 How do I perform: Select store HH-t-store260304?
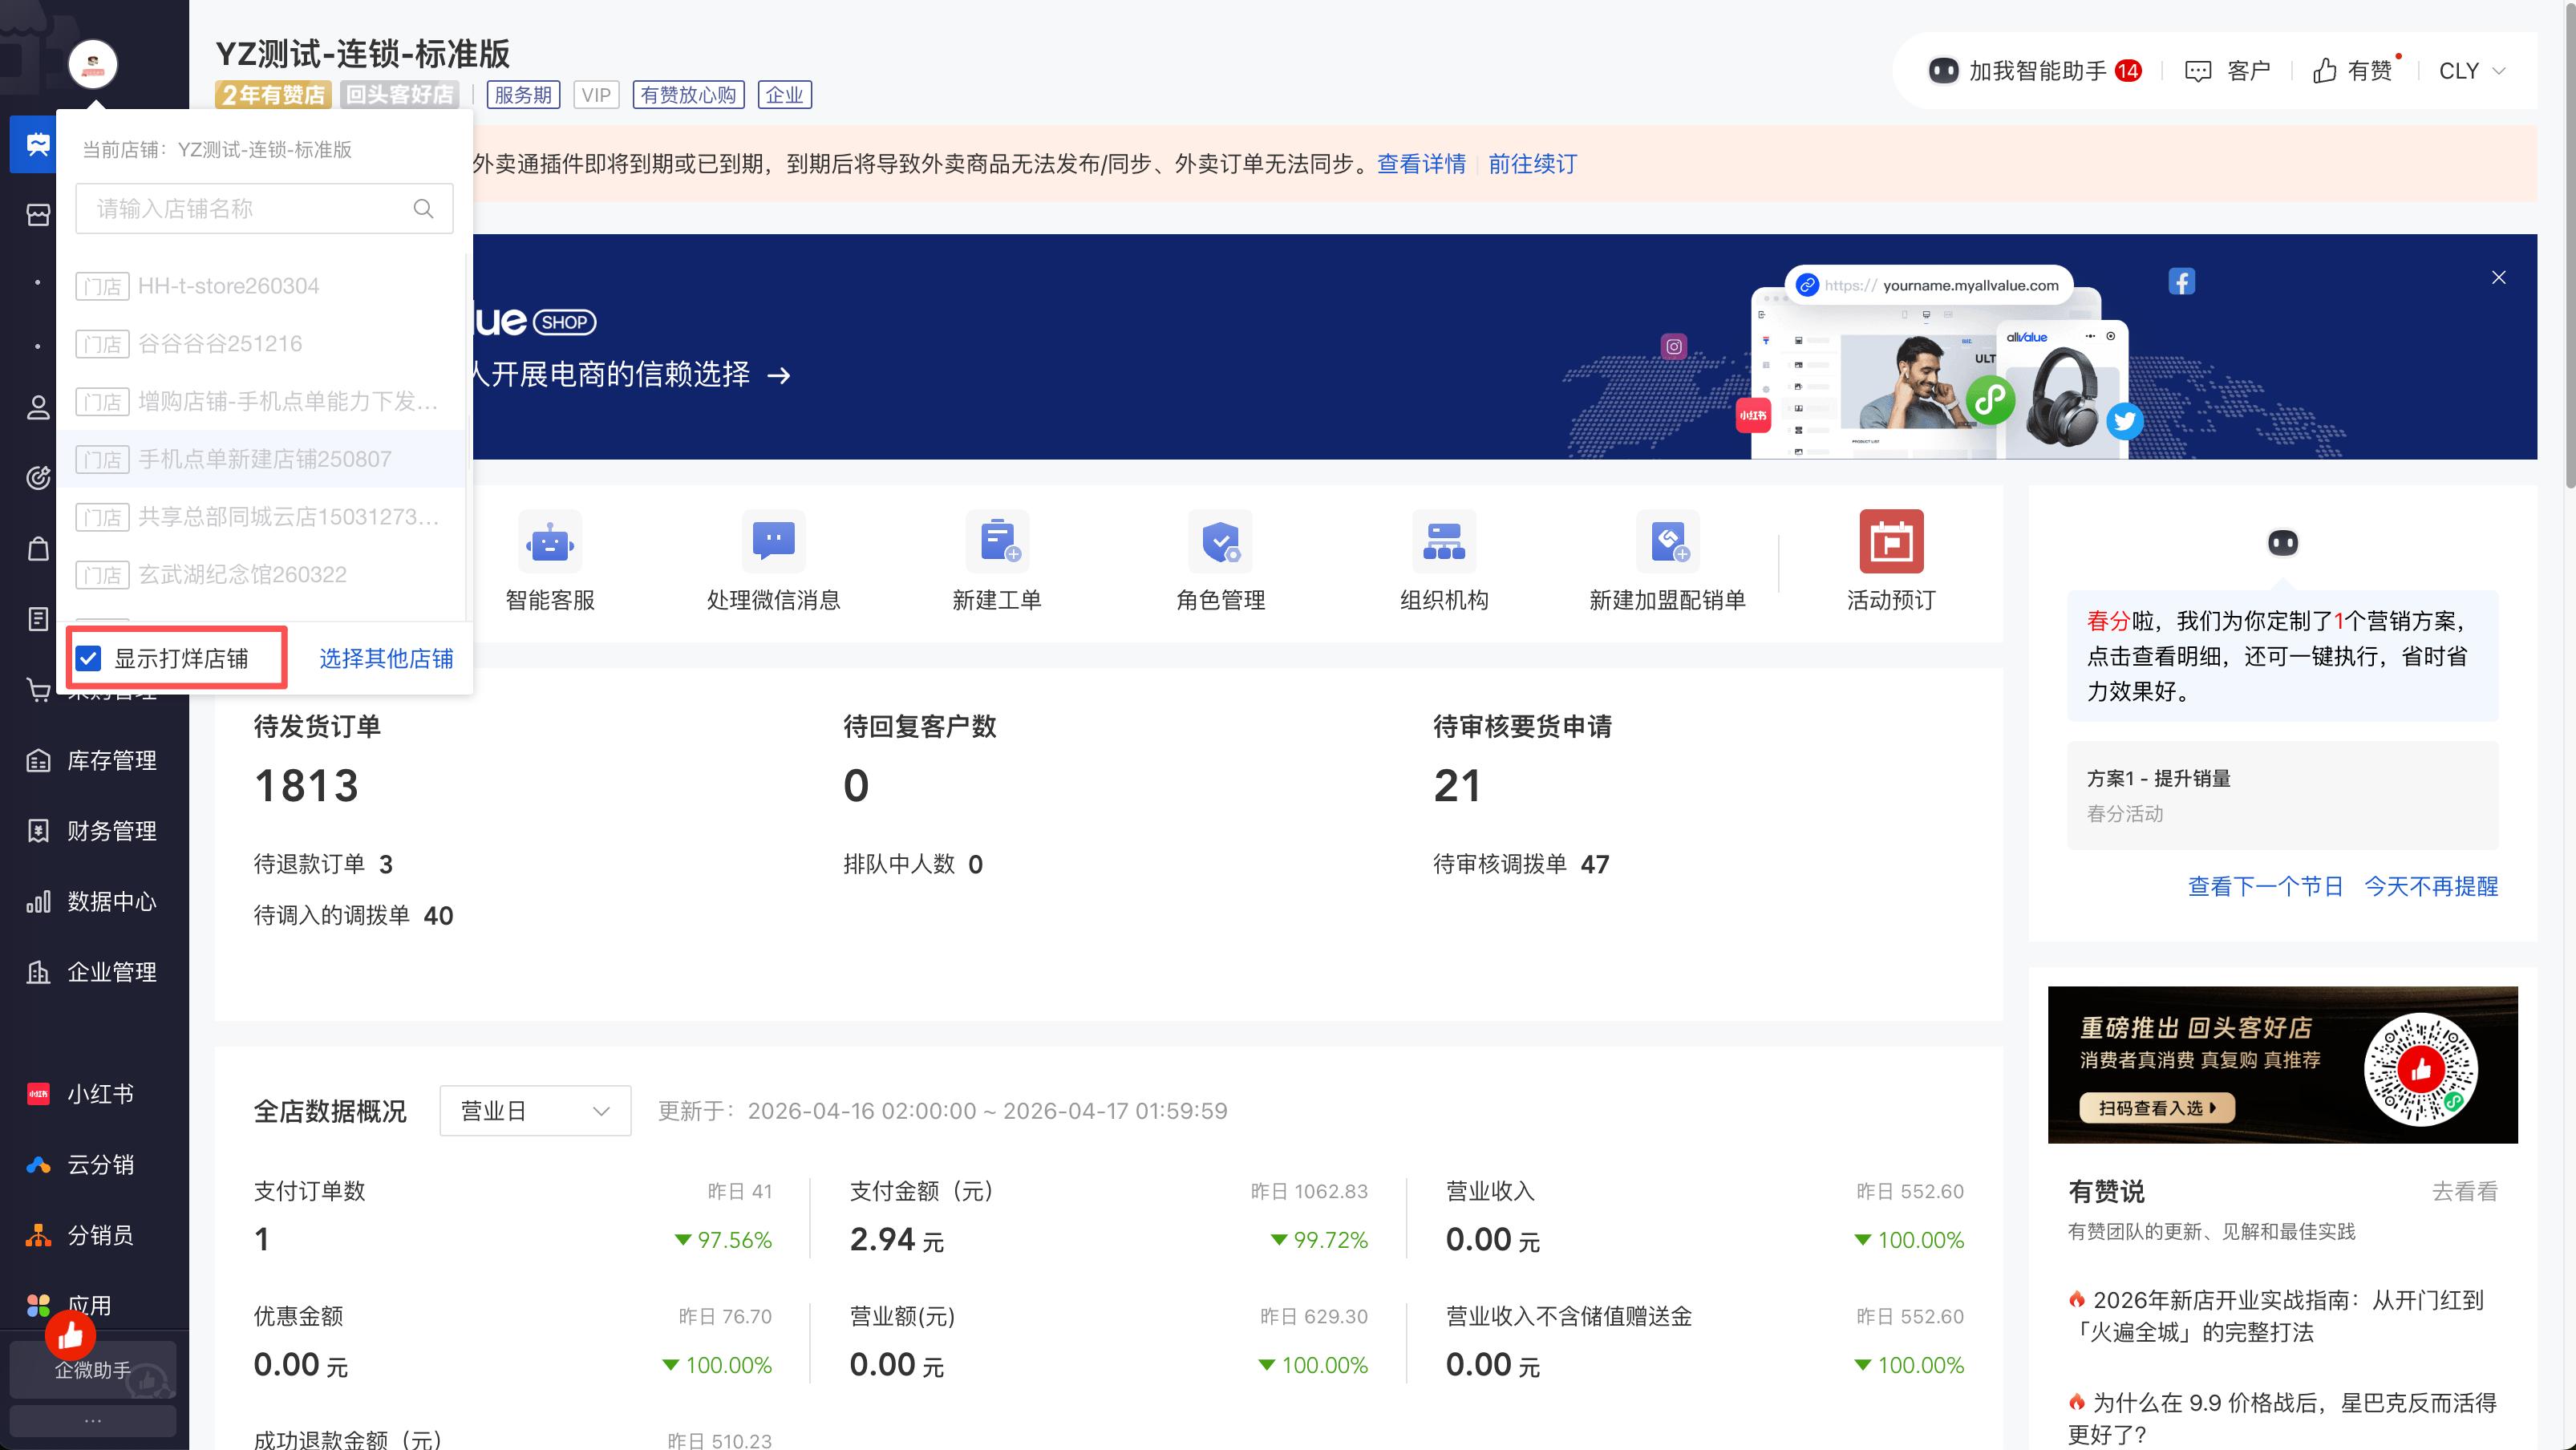pyautogui.click(x=261, y=286)
